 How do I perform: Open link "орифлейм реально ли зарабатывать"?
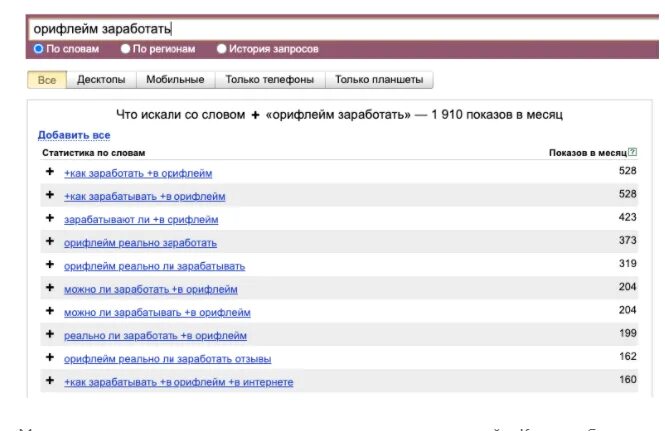point(154,266)
